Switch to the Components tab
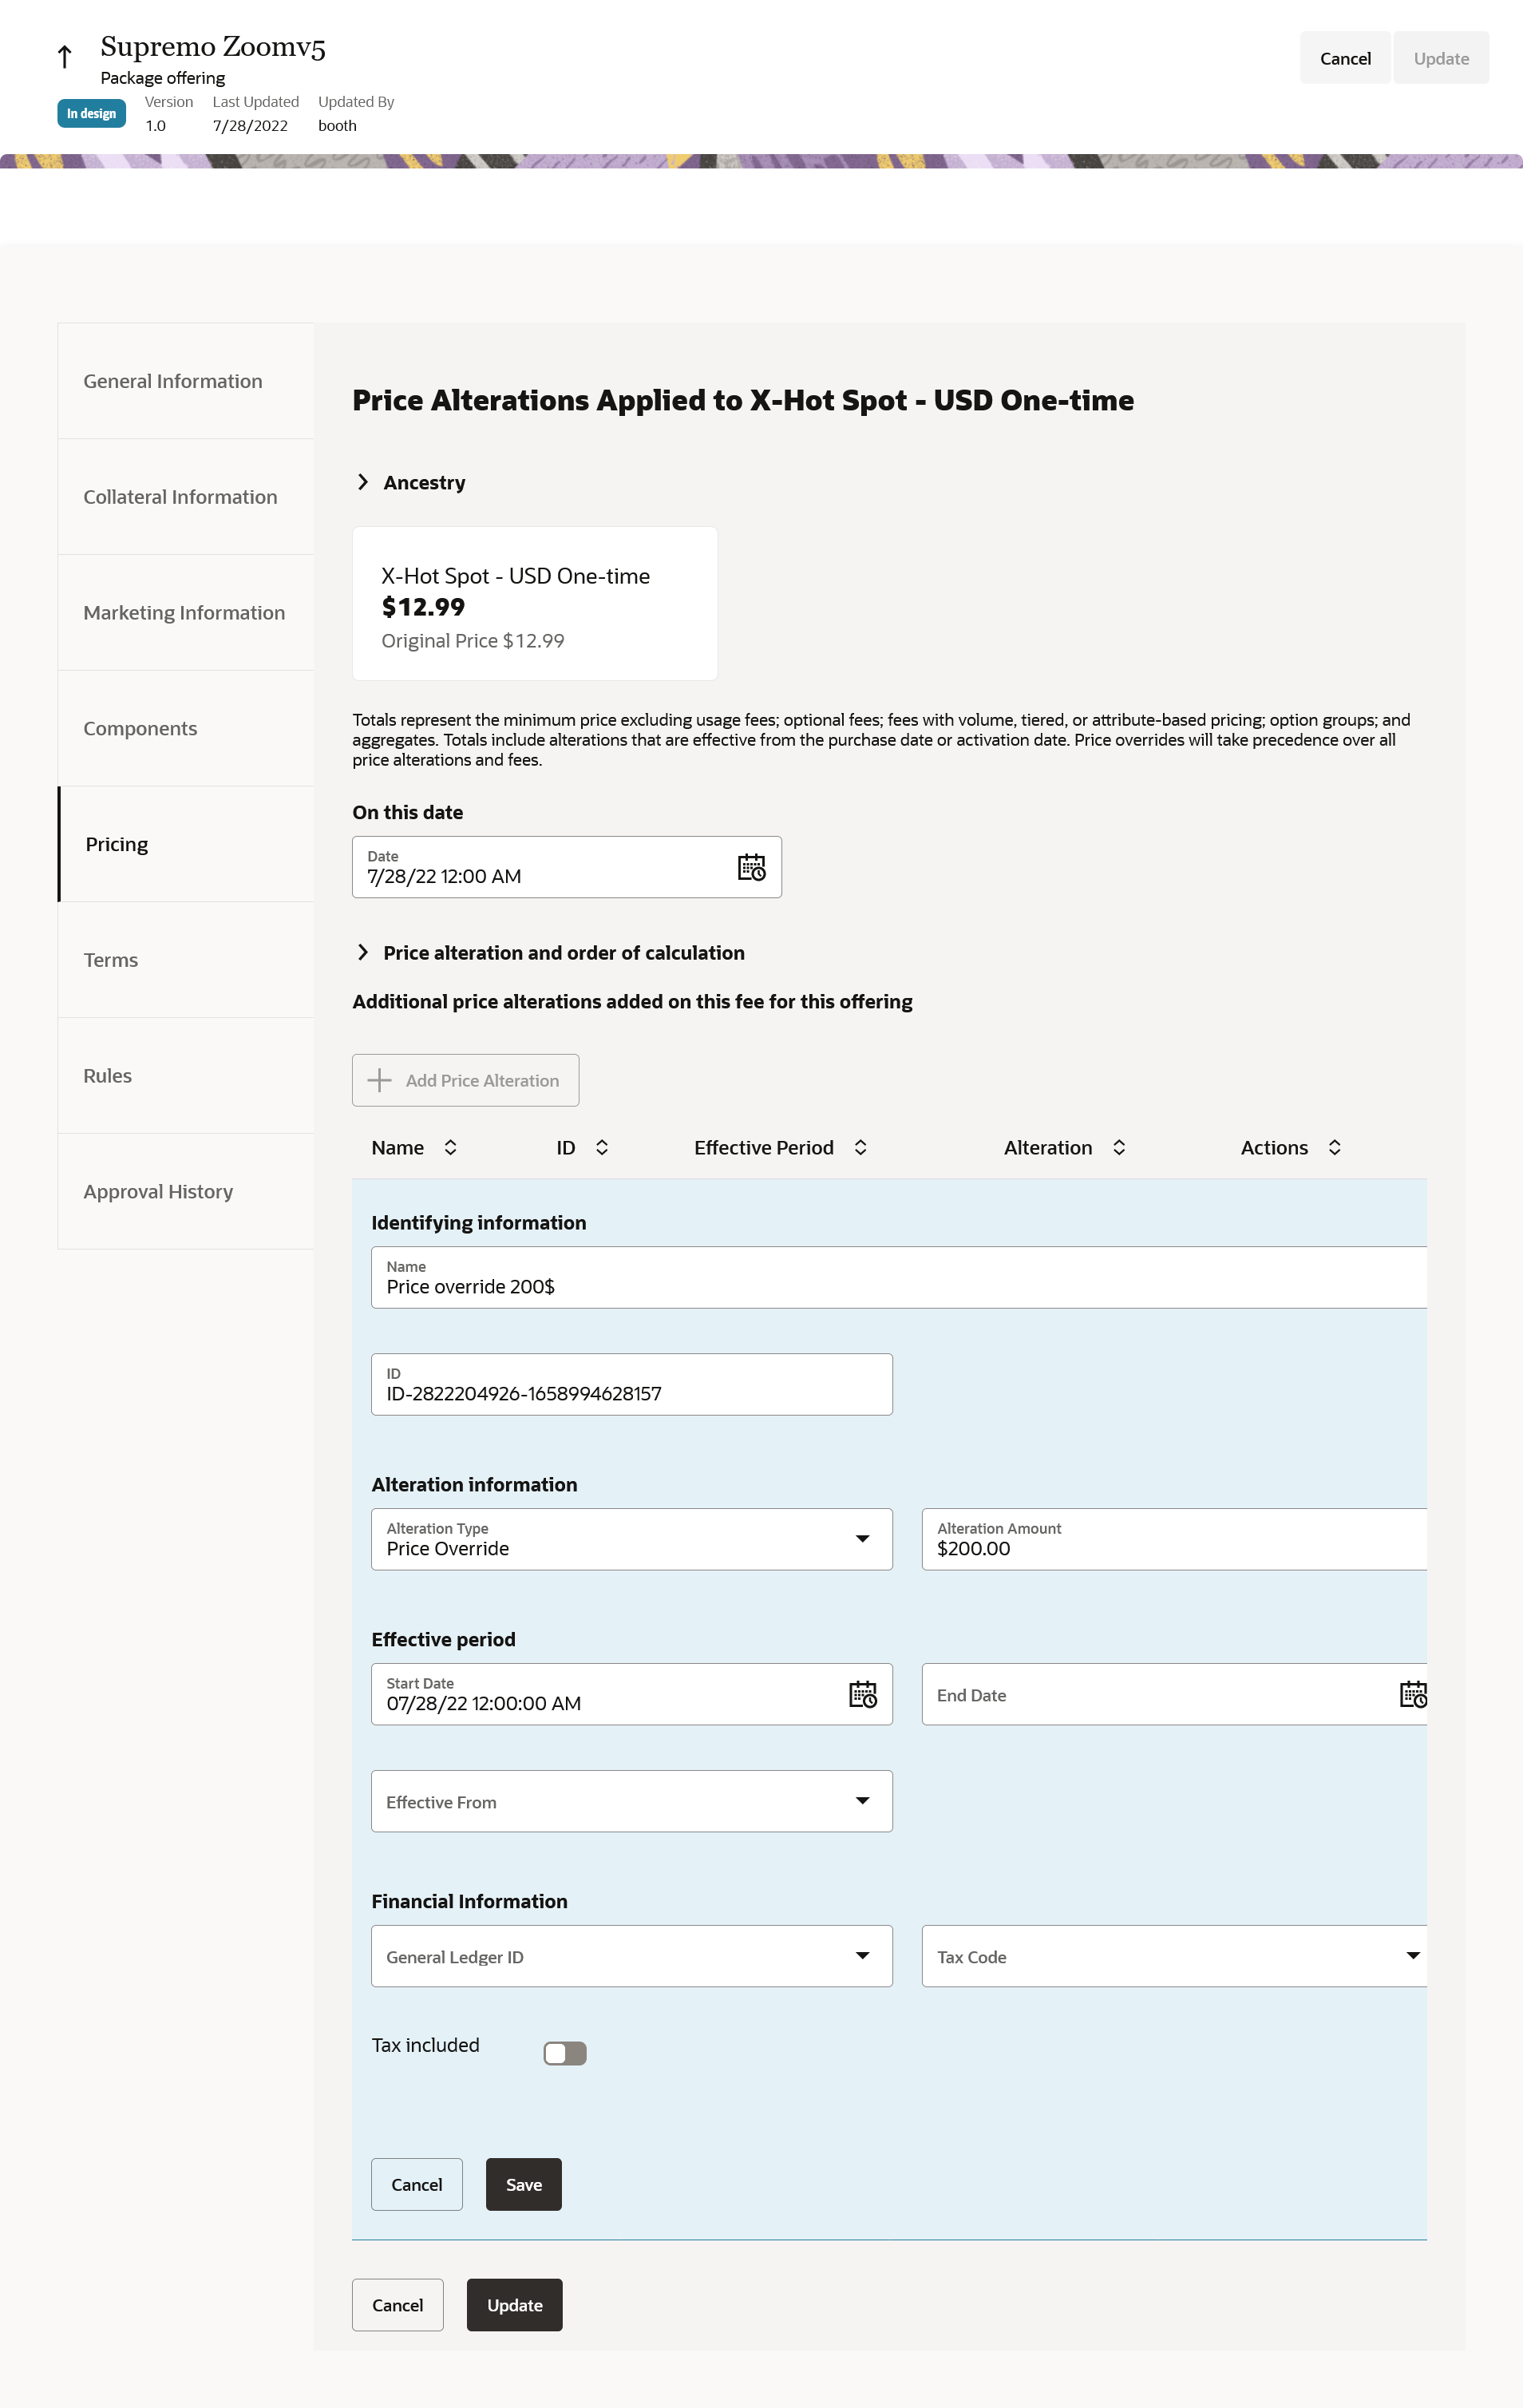This screenshot has height=2408, width=1523. [140, 728]
